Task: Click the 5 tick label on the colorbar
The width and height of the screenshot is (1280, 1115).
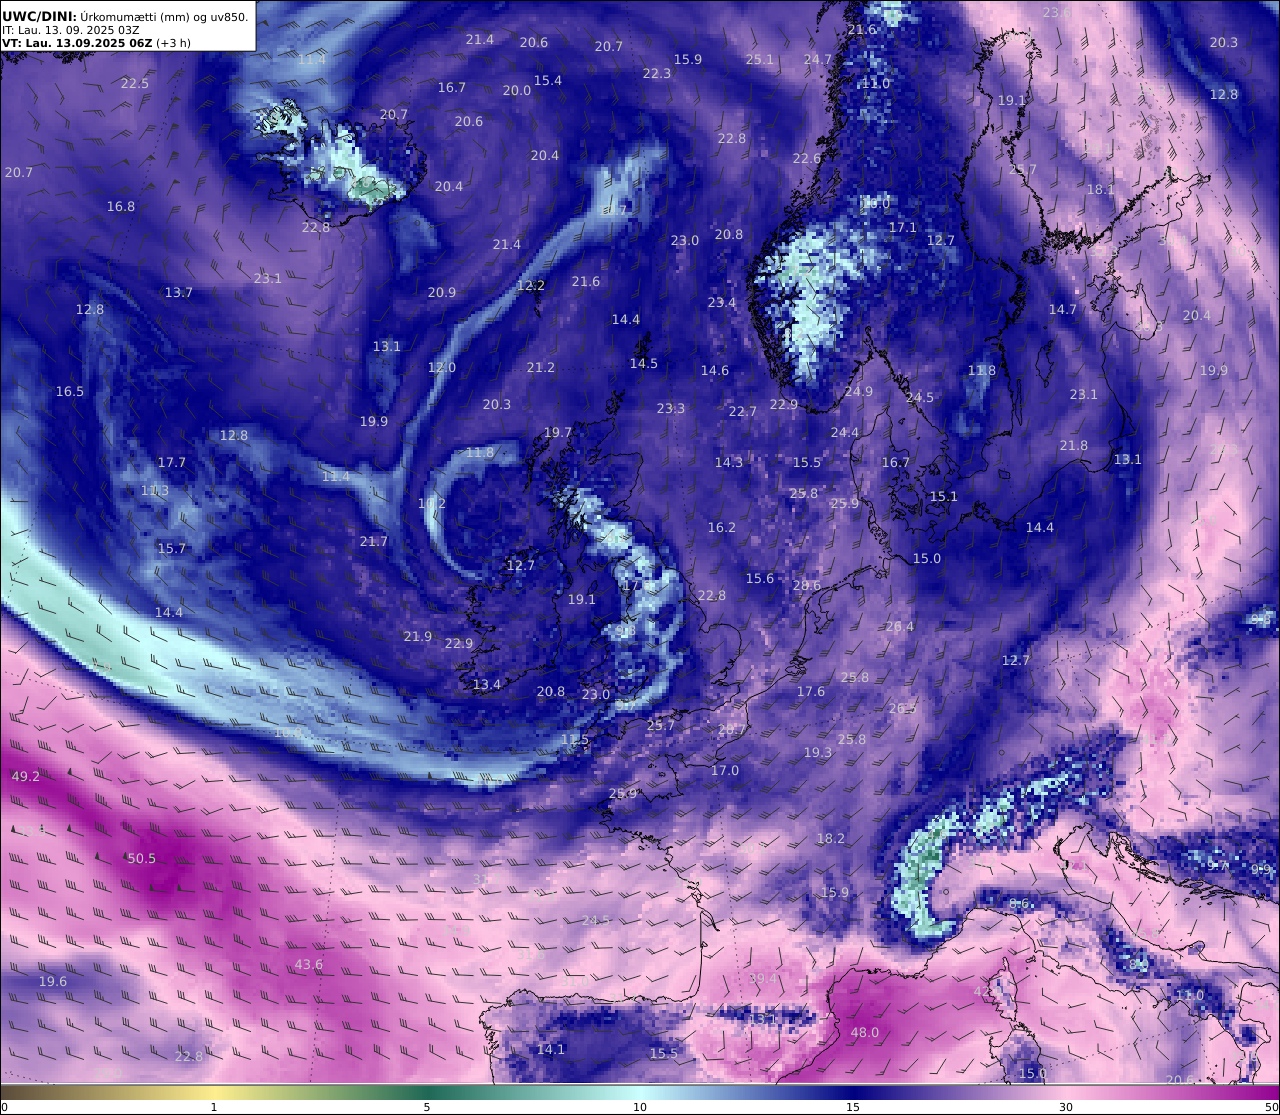Action: (x=427, y=1107)
